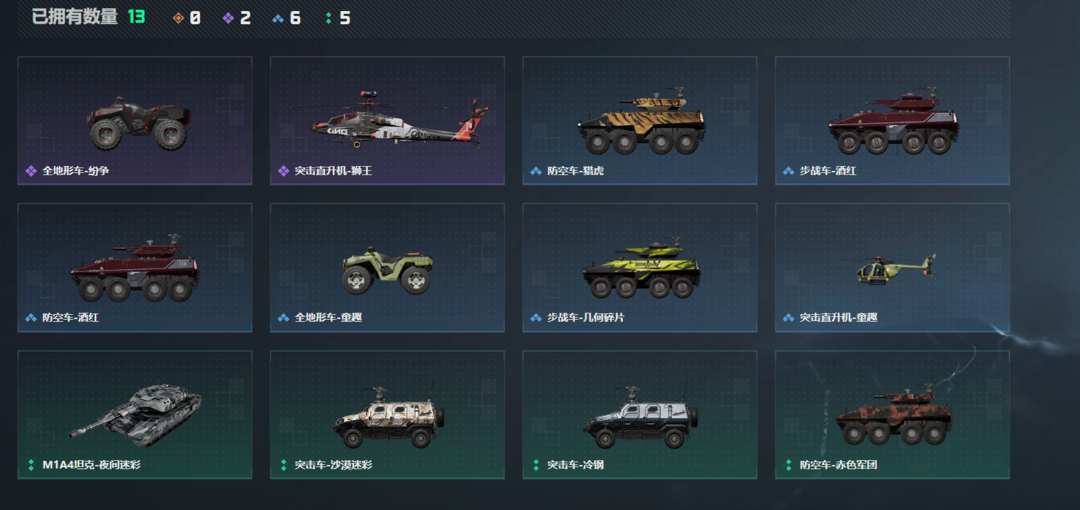The image size is (1080, 510).
Task: Choose the 防空车-酒红 skin card
Action: point(134,267)
